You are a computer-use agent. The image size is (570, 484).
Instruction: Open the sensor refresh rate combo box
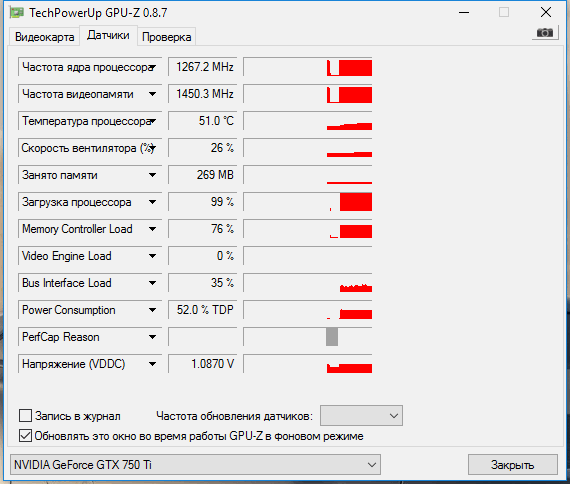point(361,415)
